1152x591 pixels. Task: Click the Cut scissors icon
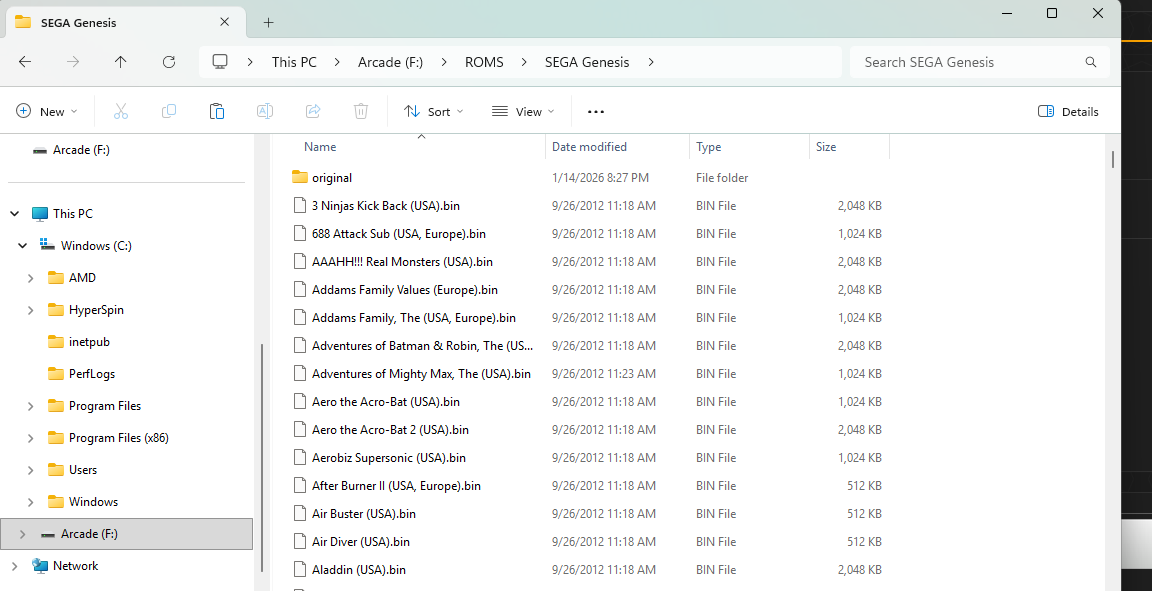tap(121, 112)
